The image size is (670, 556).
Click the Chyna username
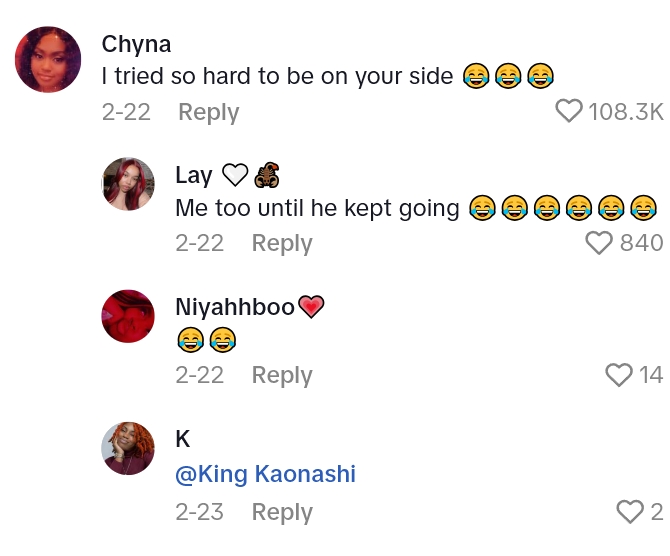coord(136,44)
